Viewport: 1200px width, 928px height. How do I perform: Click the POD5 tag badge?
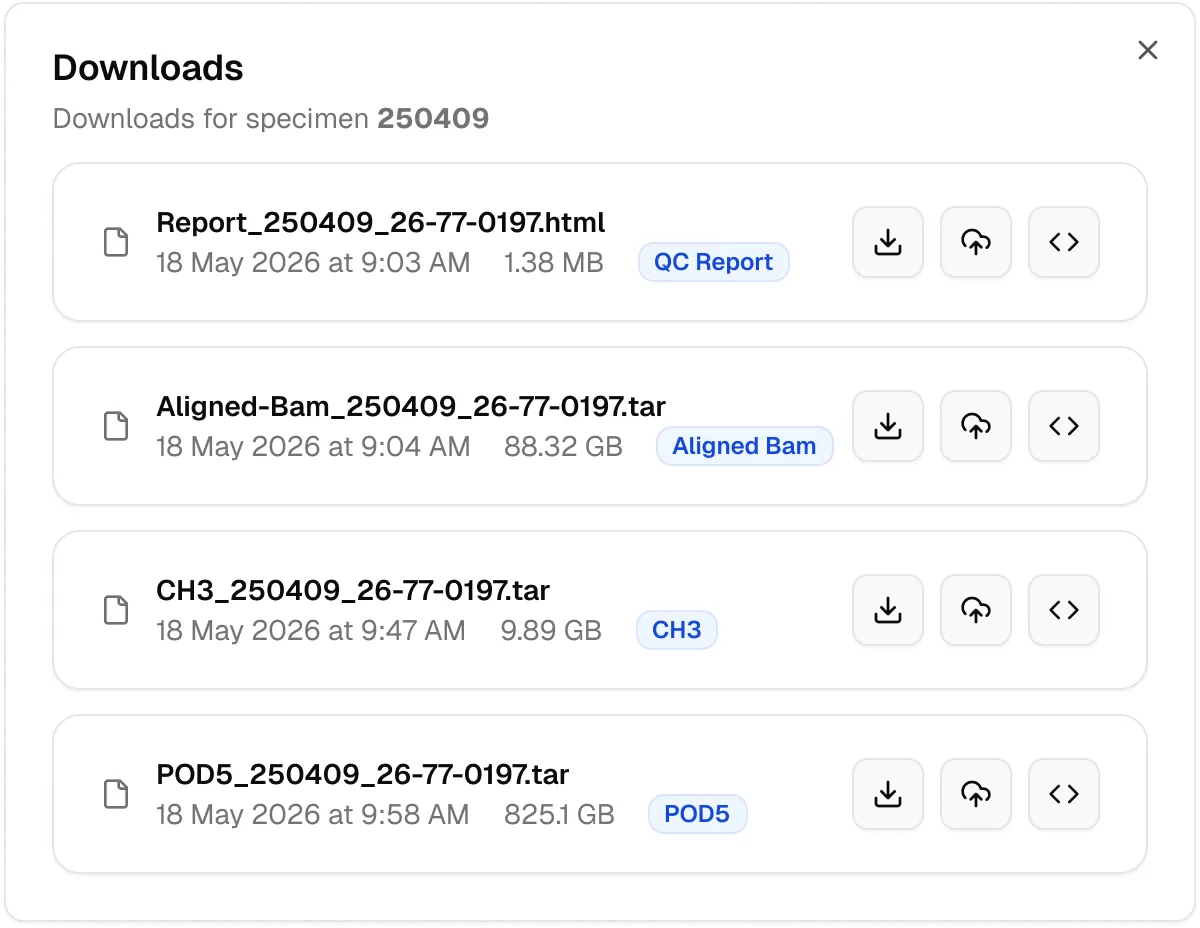pos(697,815)
